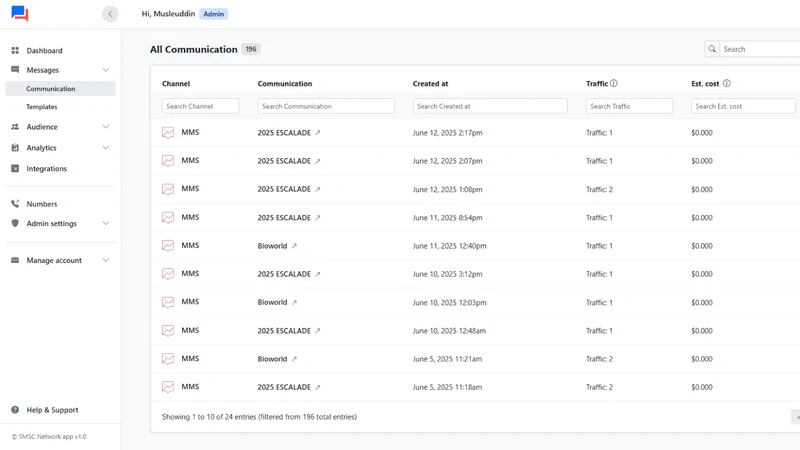This screenshot has height=450, width=800.
Task: Click 'SMSC Network app v1.0' footer text
Action: 49,437
